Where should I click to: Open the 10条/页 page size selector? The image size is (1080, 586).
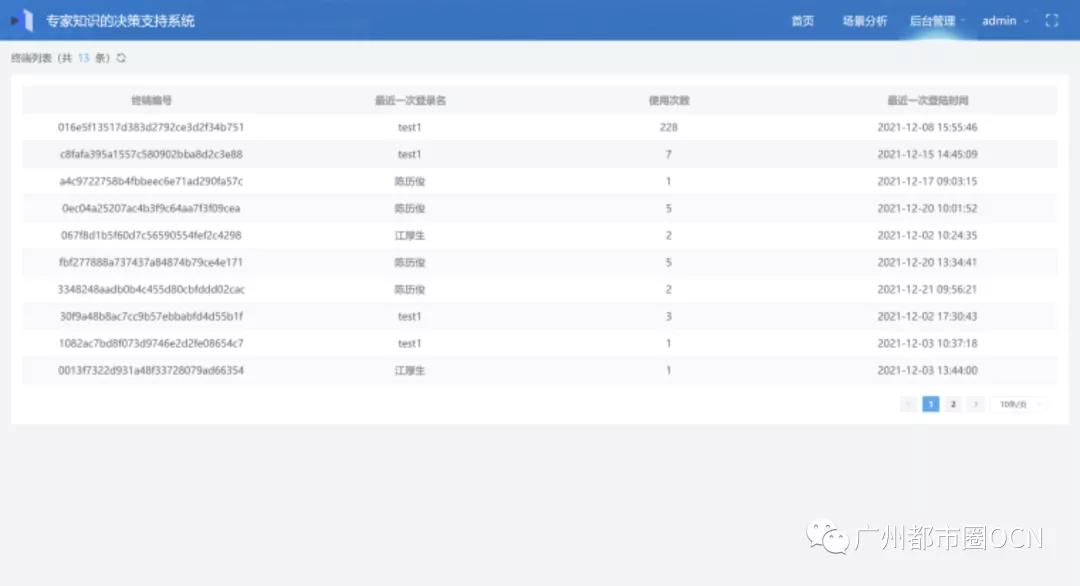1020,404
